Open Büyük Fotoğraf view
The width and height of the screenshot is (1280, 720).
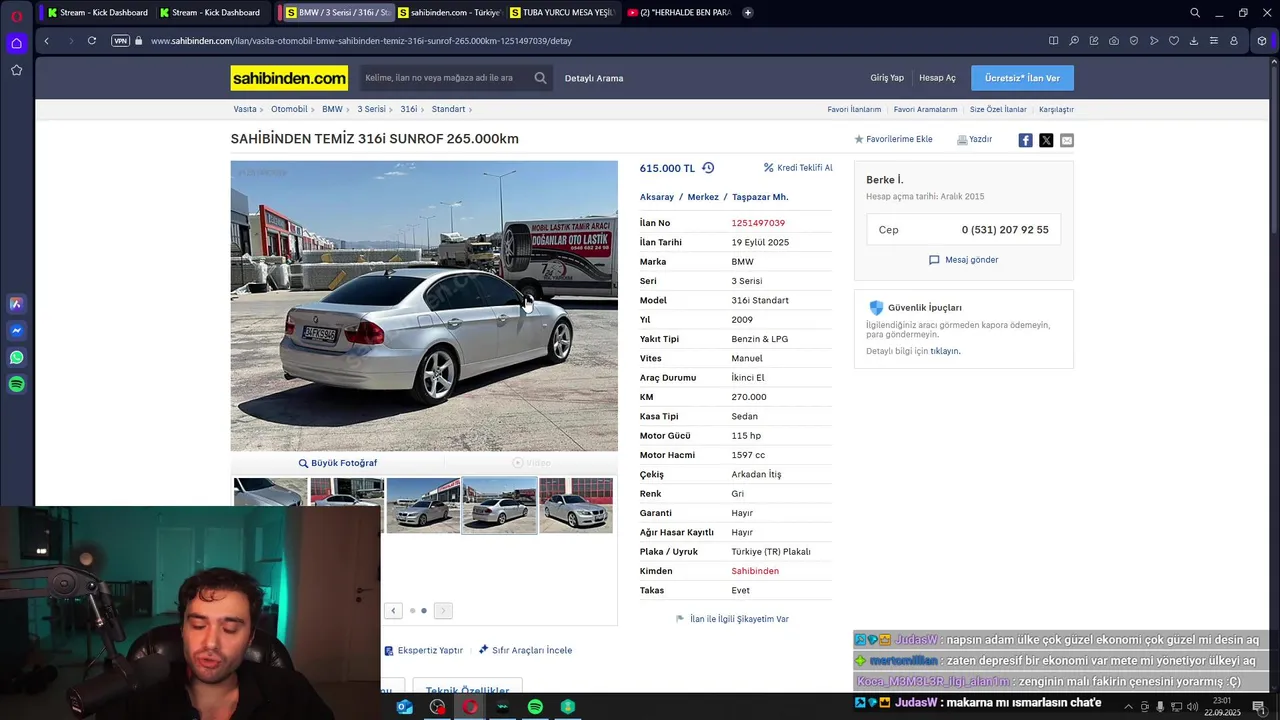[338, 463]
